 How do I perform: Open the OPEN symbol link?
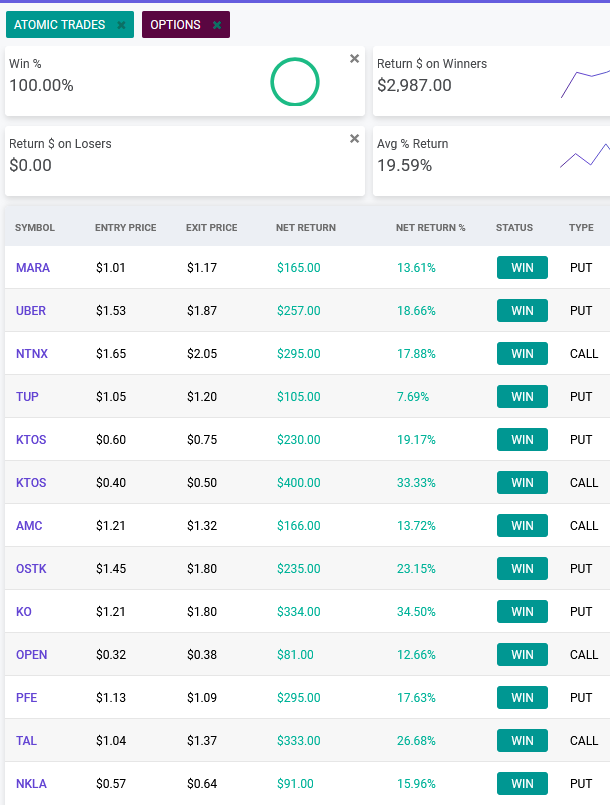32,655
